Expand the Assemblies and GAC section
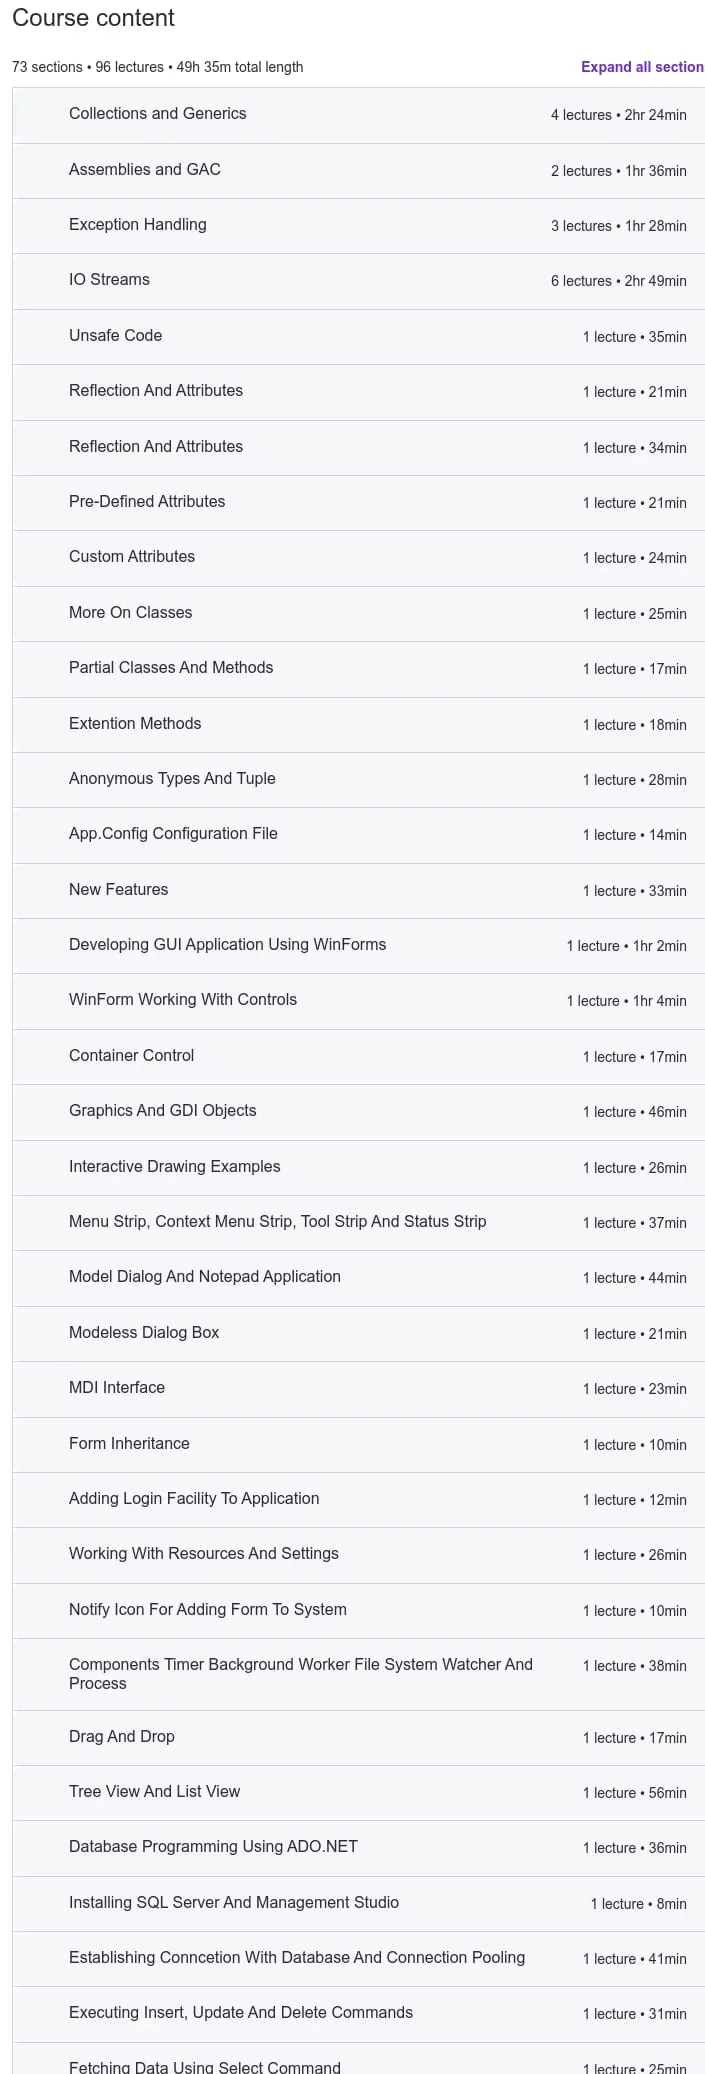 [x=358, y=171]
